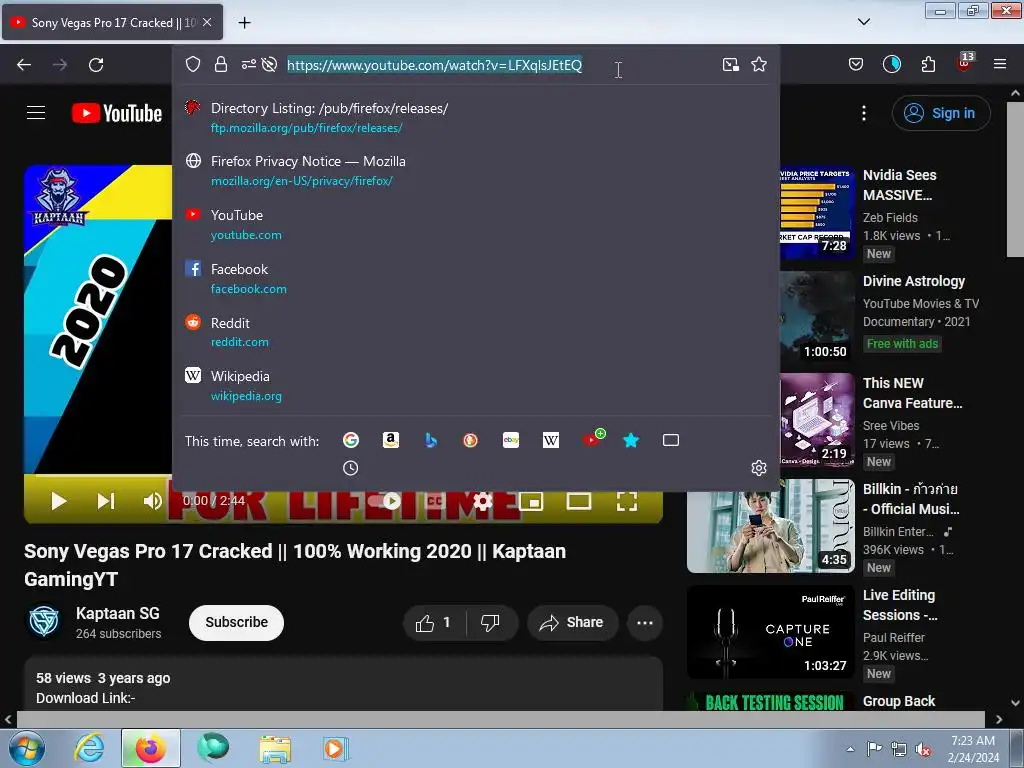Open Billkin Official Music video thumbnail

tap(771, 526)
